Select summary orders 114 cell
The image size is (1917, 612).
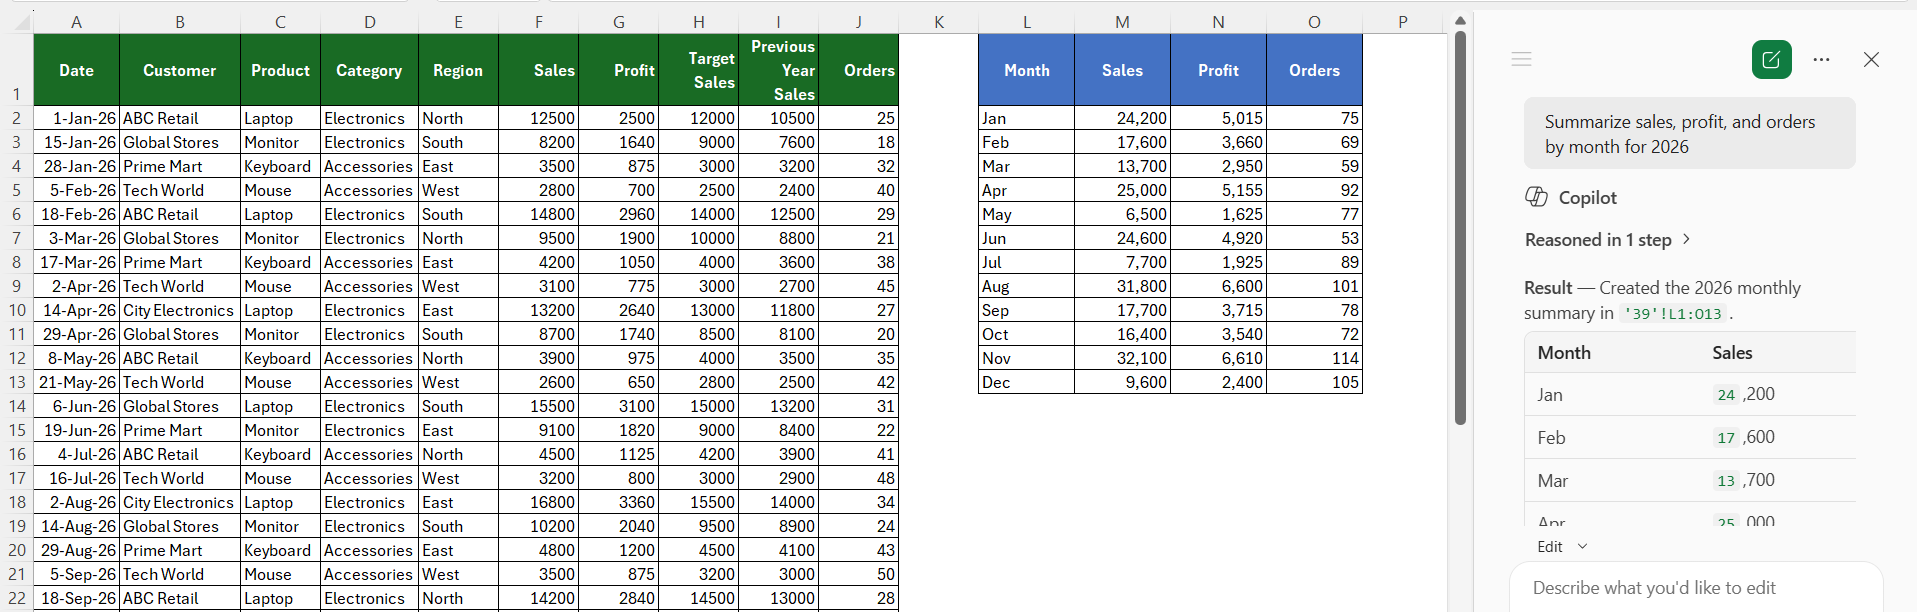click(x=1314, y=358)
